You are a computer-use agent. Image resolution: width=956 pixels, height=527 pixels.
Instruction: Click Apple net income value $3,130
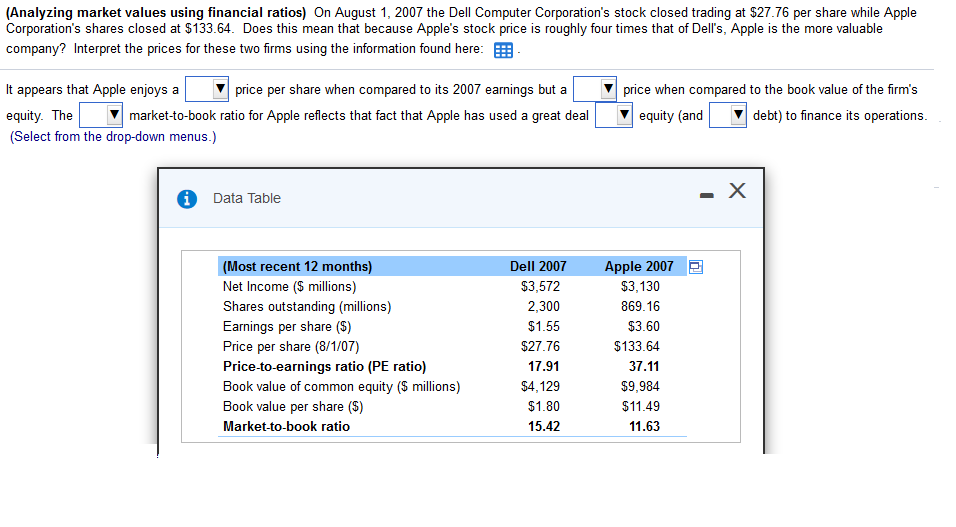640,287
